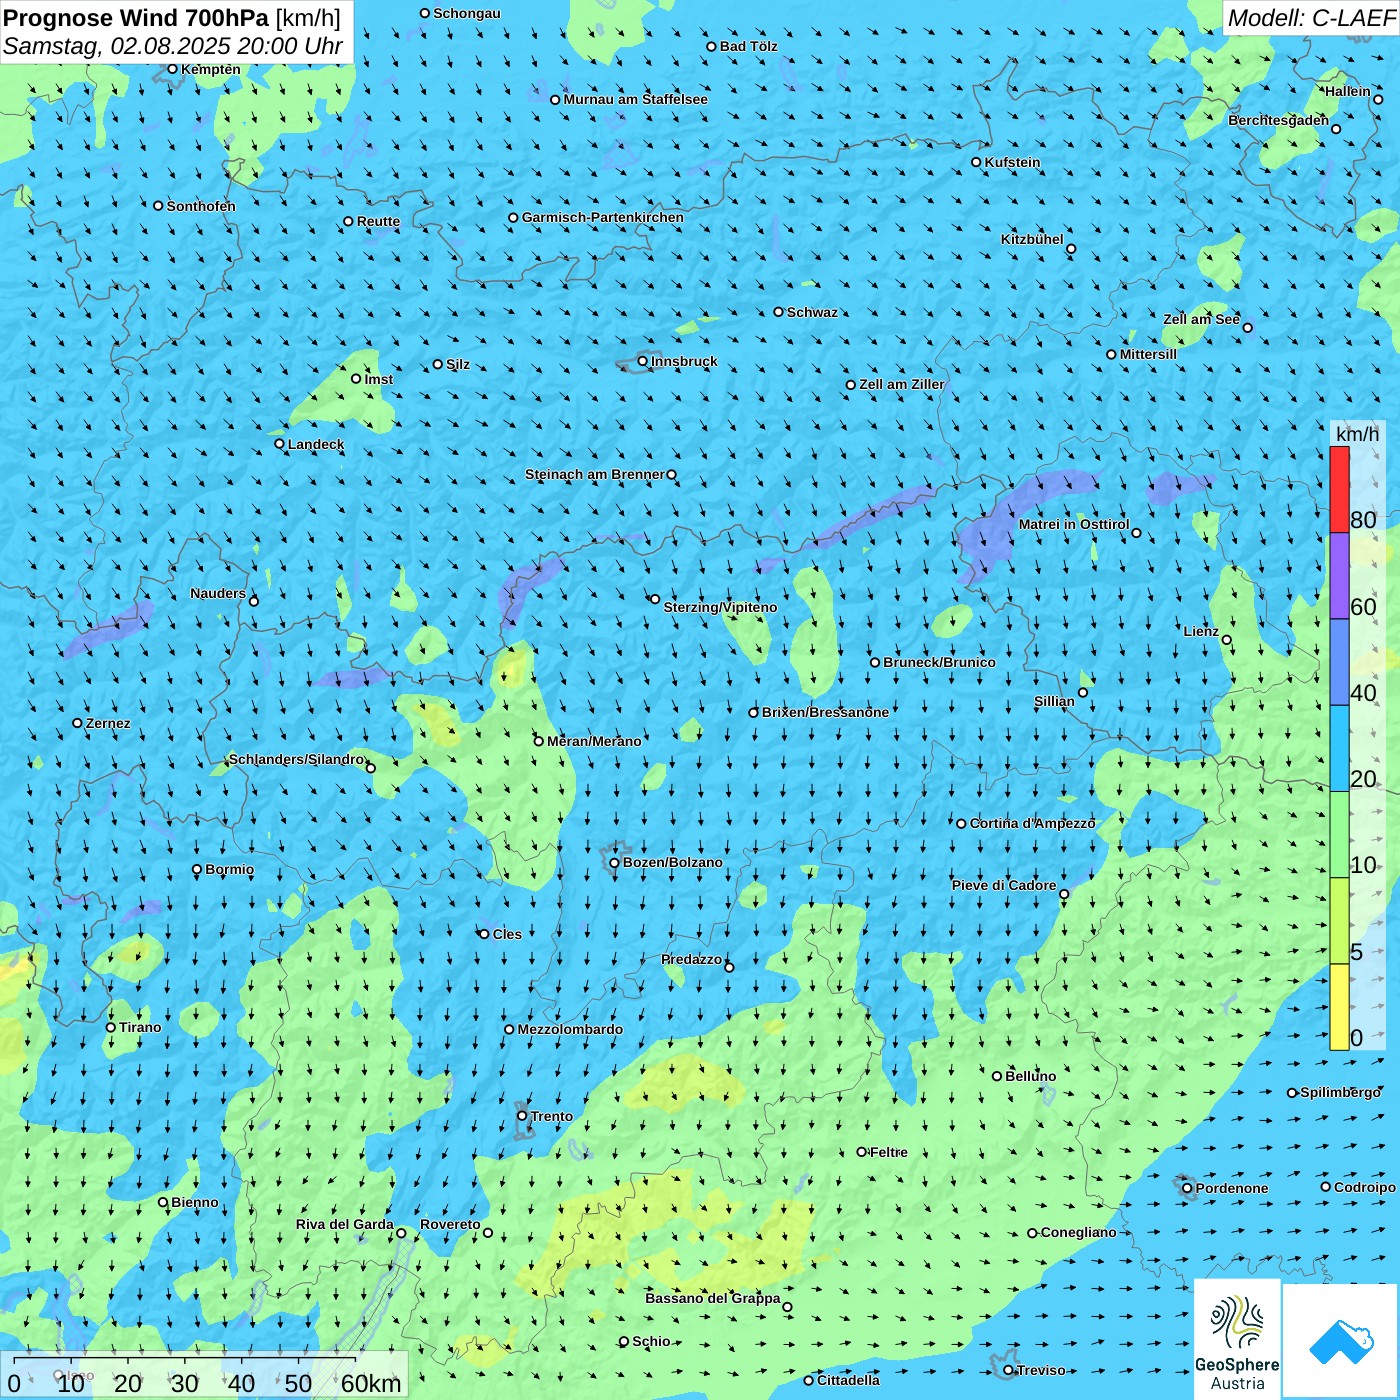Viewport: 1400px width, 1400px height.
Task: Click the 'Kitzbühel' label
Action: pyautogui.click(x=1032, y=239)
